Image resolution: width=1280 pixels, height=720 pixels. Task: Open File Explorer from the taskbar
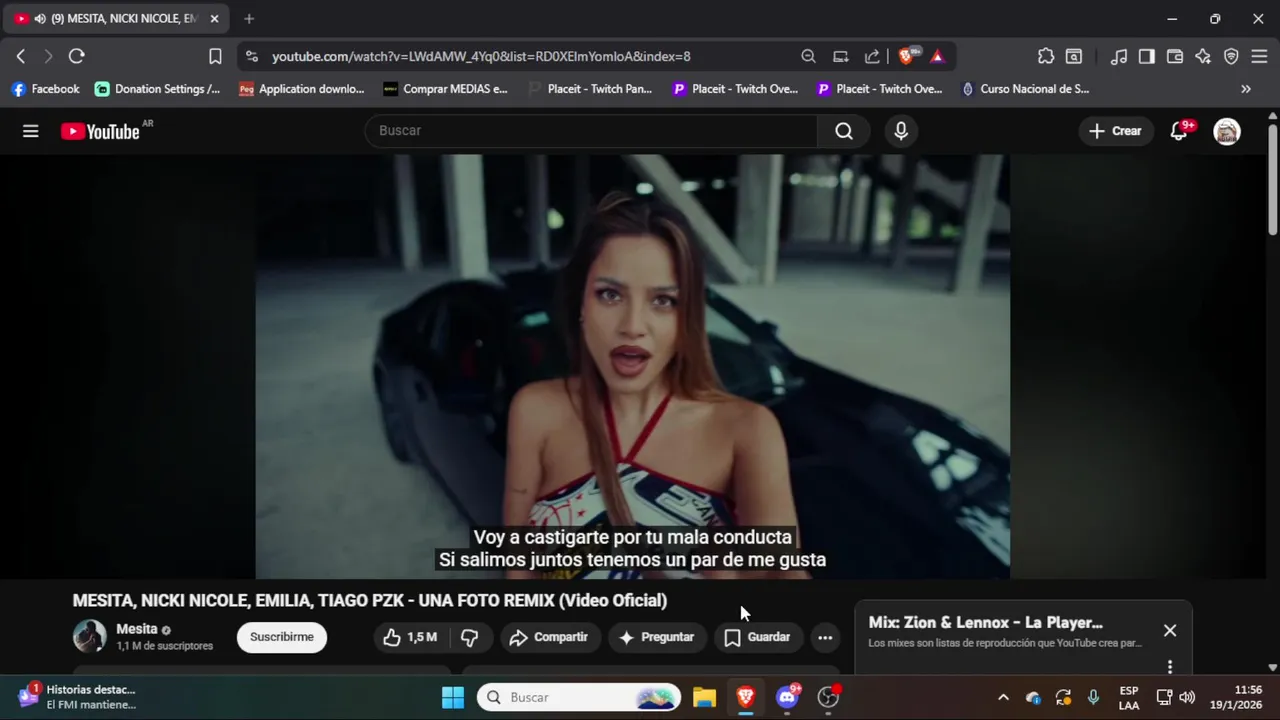tap(705, 697)
